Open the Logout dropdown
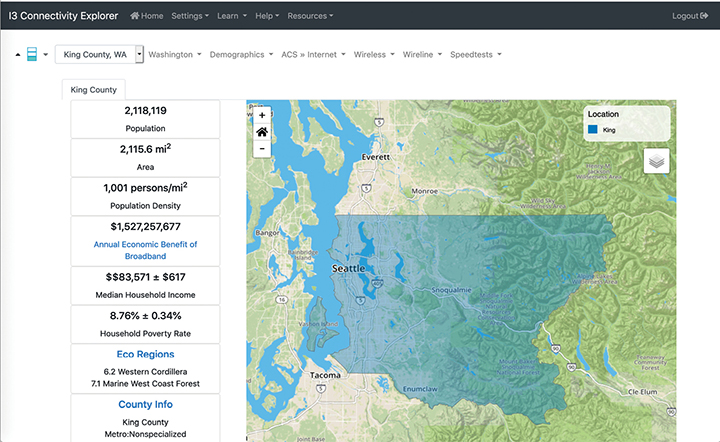 coord(689,16)
